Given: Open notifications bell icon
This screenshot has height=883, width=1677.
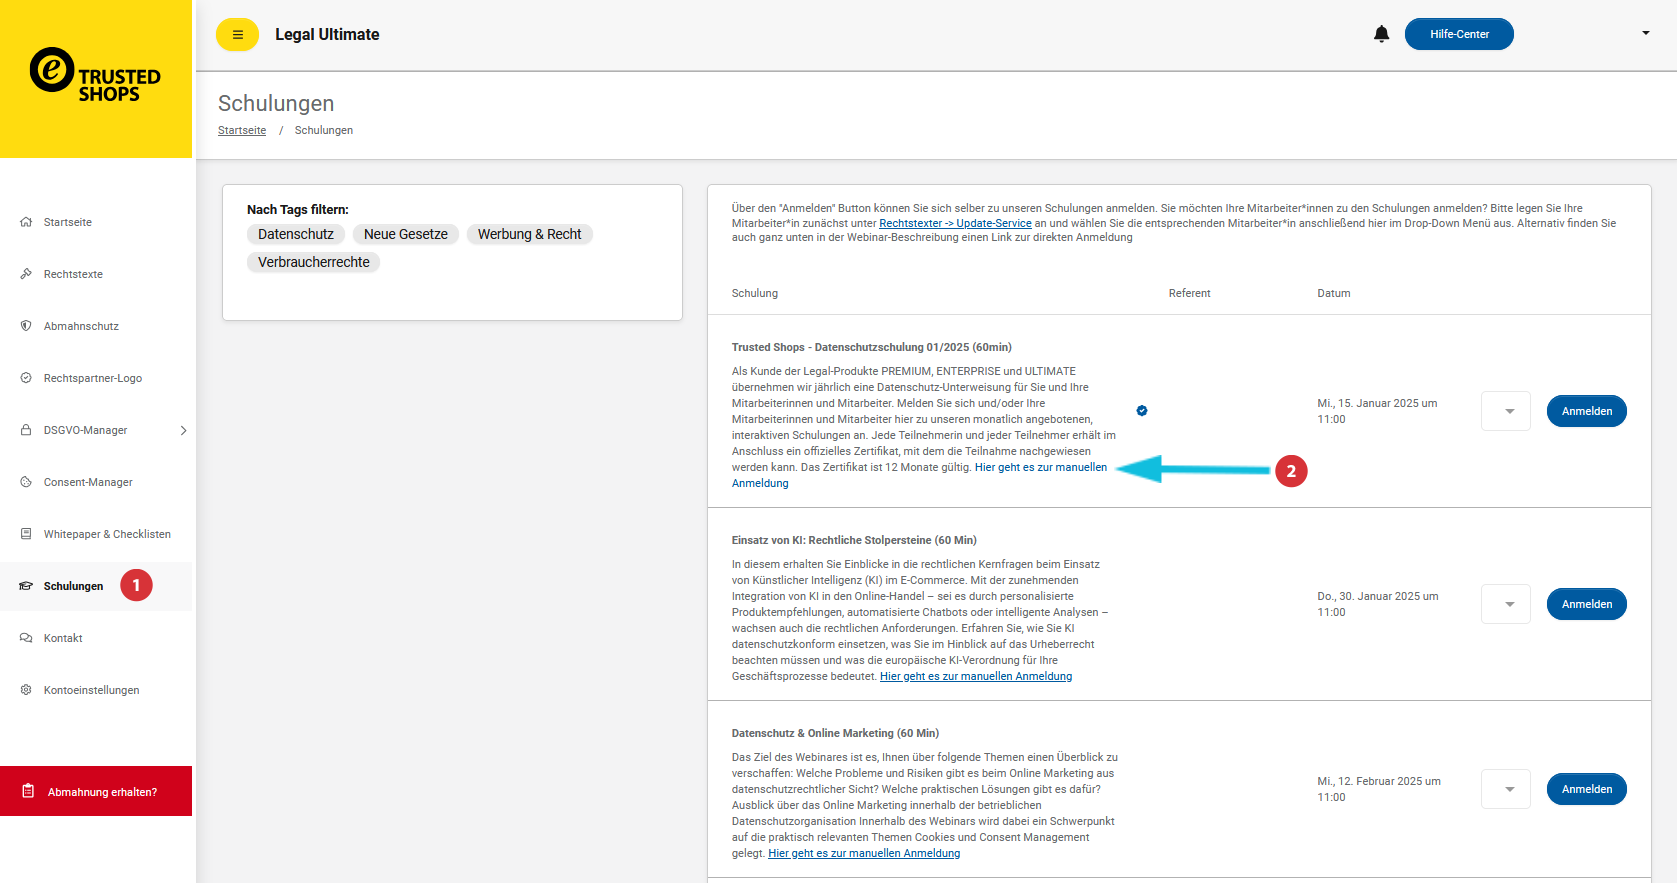Looking at the screenshot, I should pyautogui.click(x=1381, y=34).
